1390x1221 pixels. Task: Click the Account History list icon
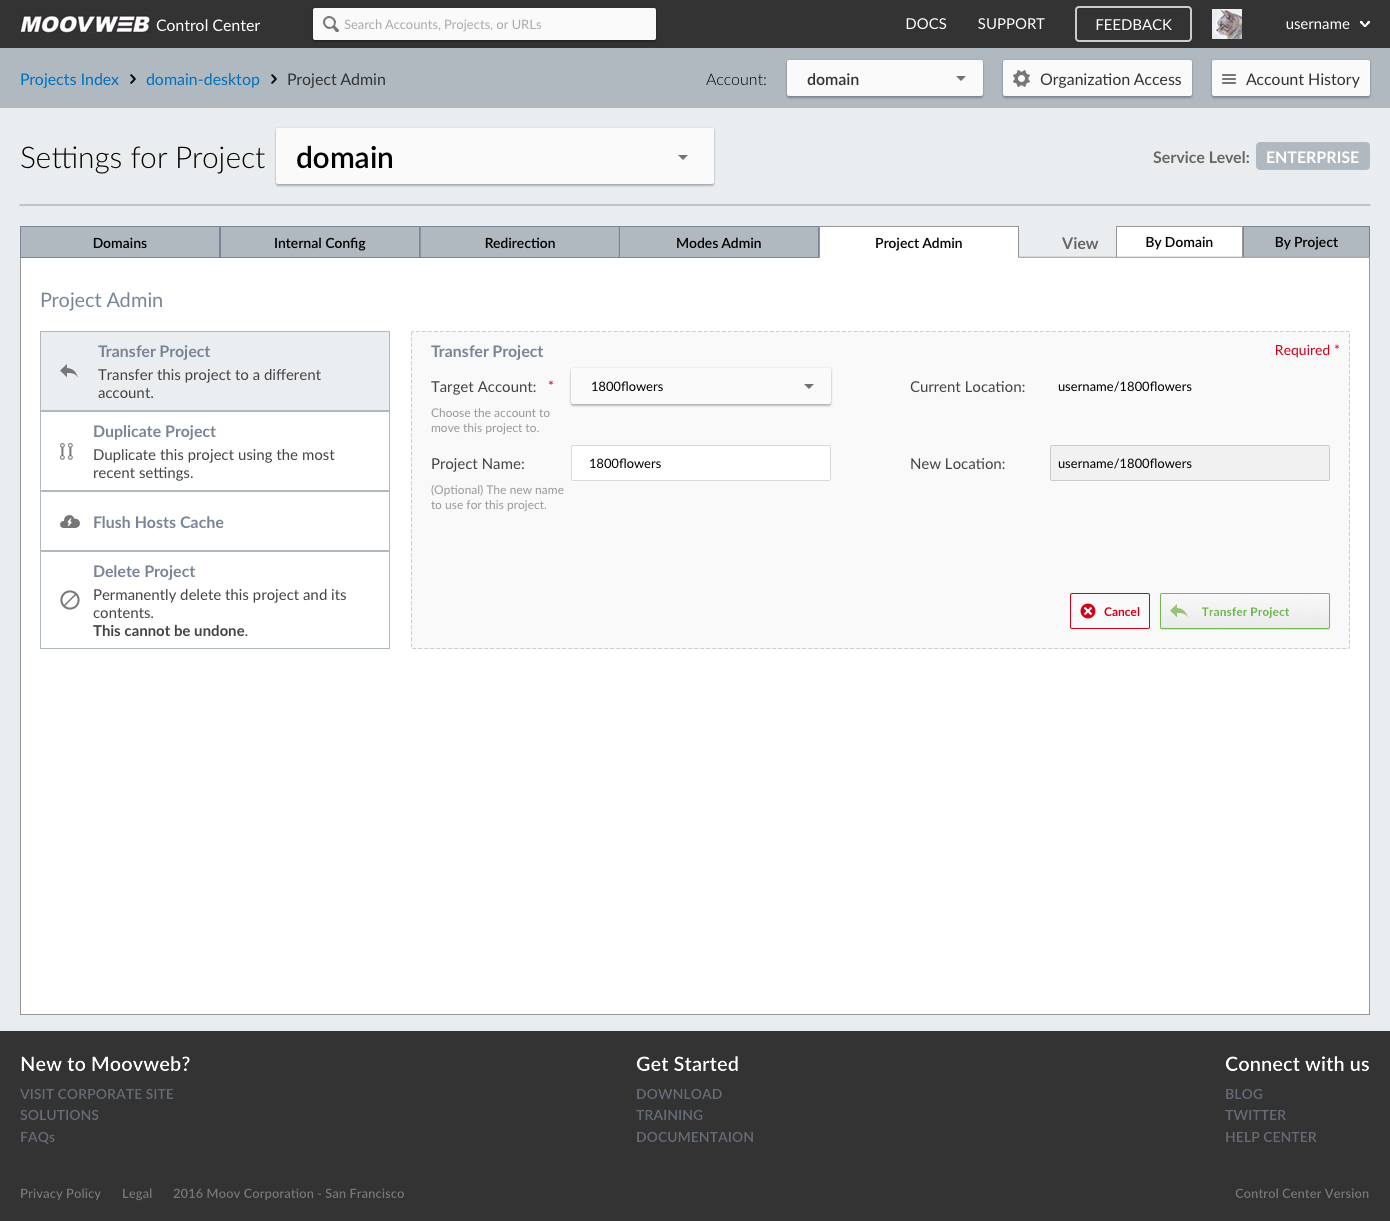1229,79
